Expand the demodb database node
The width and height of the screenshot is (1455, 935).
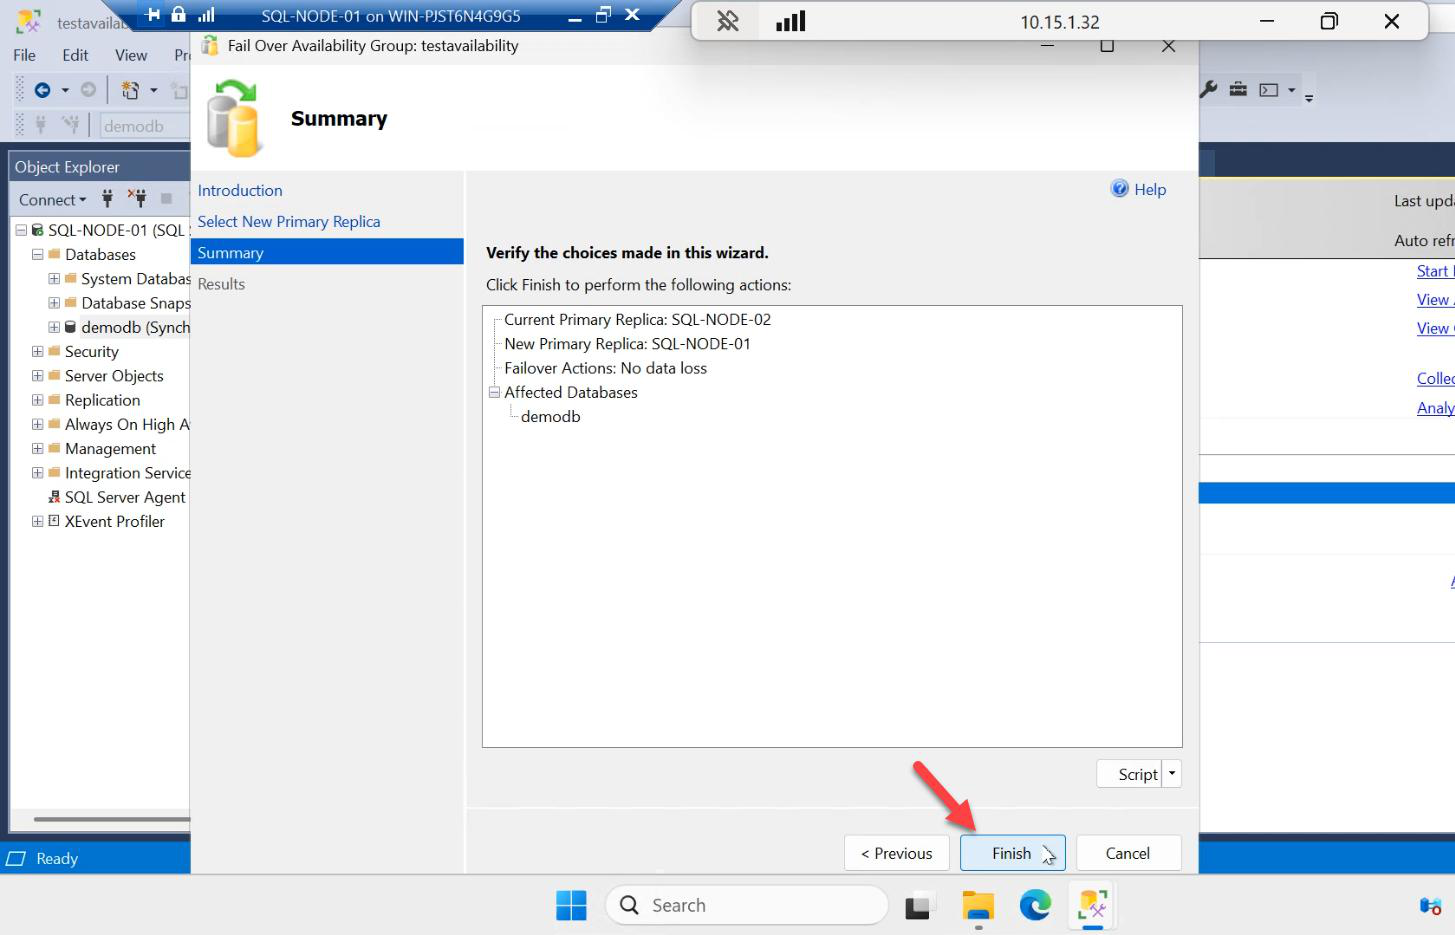coord(54,327)
